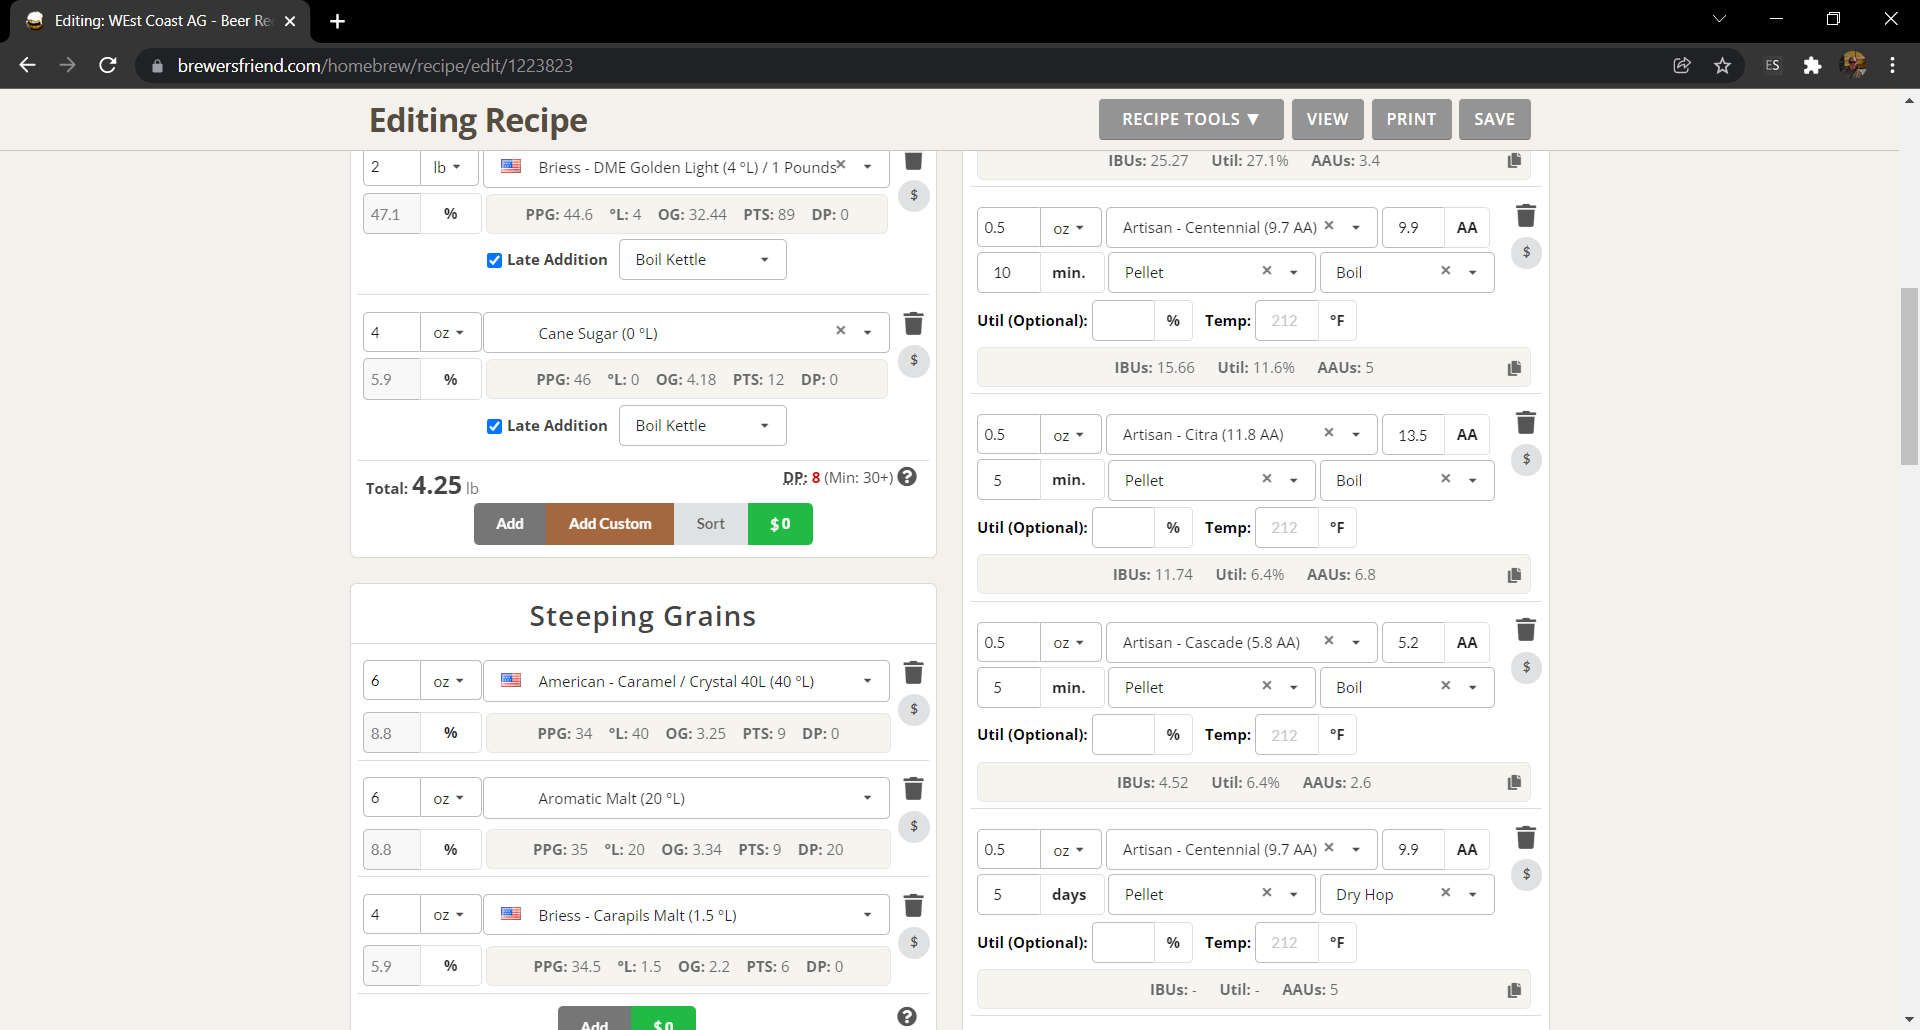Uncheck Late Addition for DME Golden Light
Viewport: 1920px width, 1030px height.
click(x=494, y=260)
